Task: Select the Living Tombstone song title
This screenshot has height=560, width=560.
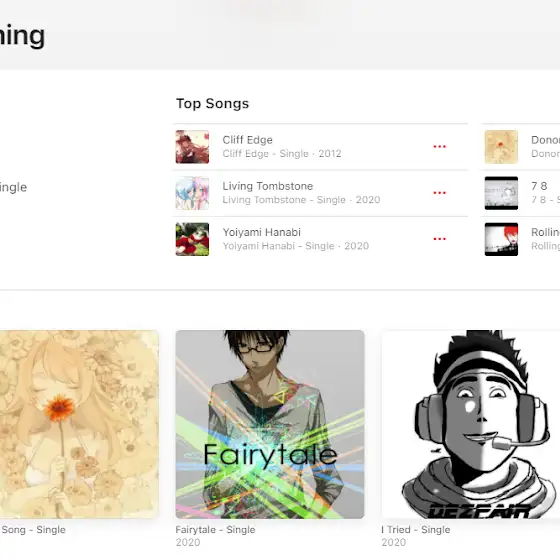Action: pos(268,186)
